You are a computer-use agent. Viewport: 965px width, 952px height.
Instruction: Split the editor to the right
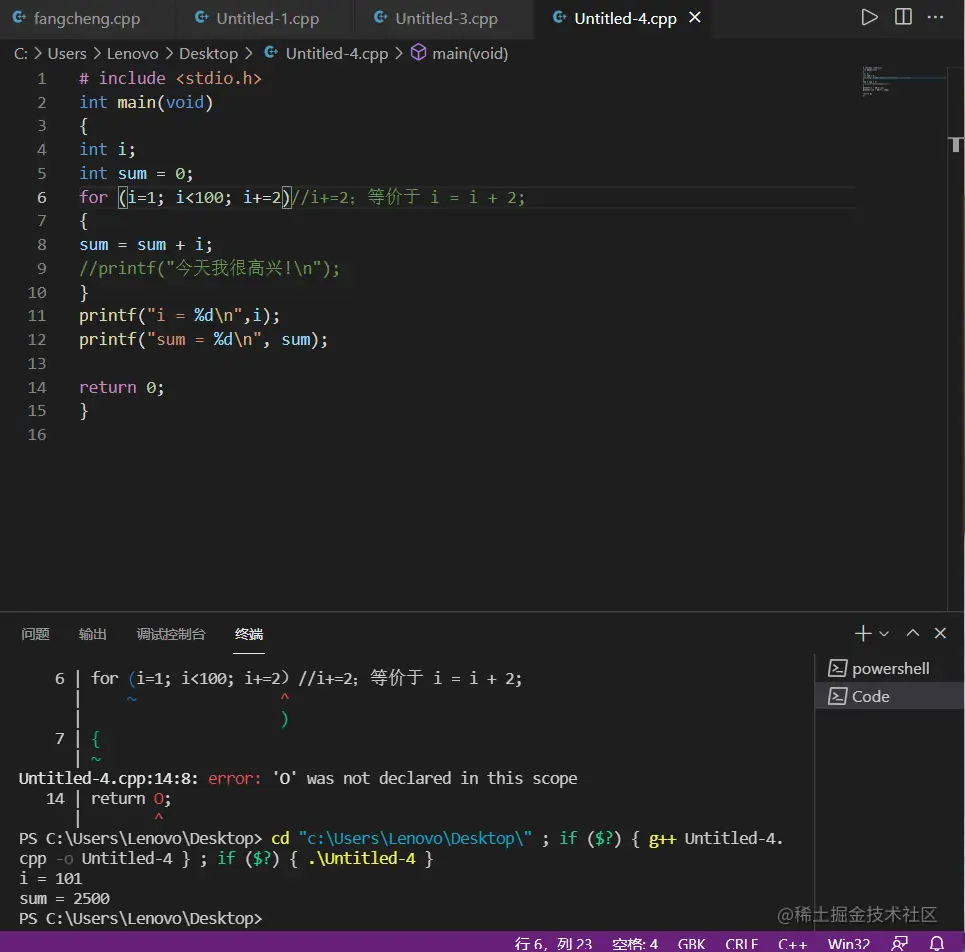903,17
